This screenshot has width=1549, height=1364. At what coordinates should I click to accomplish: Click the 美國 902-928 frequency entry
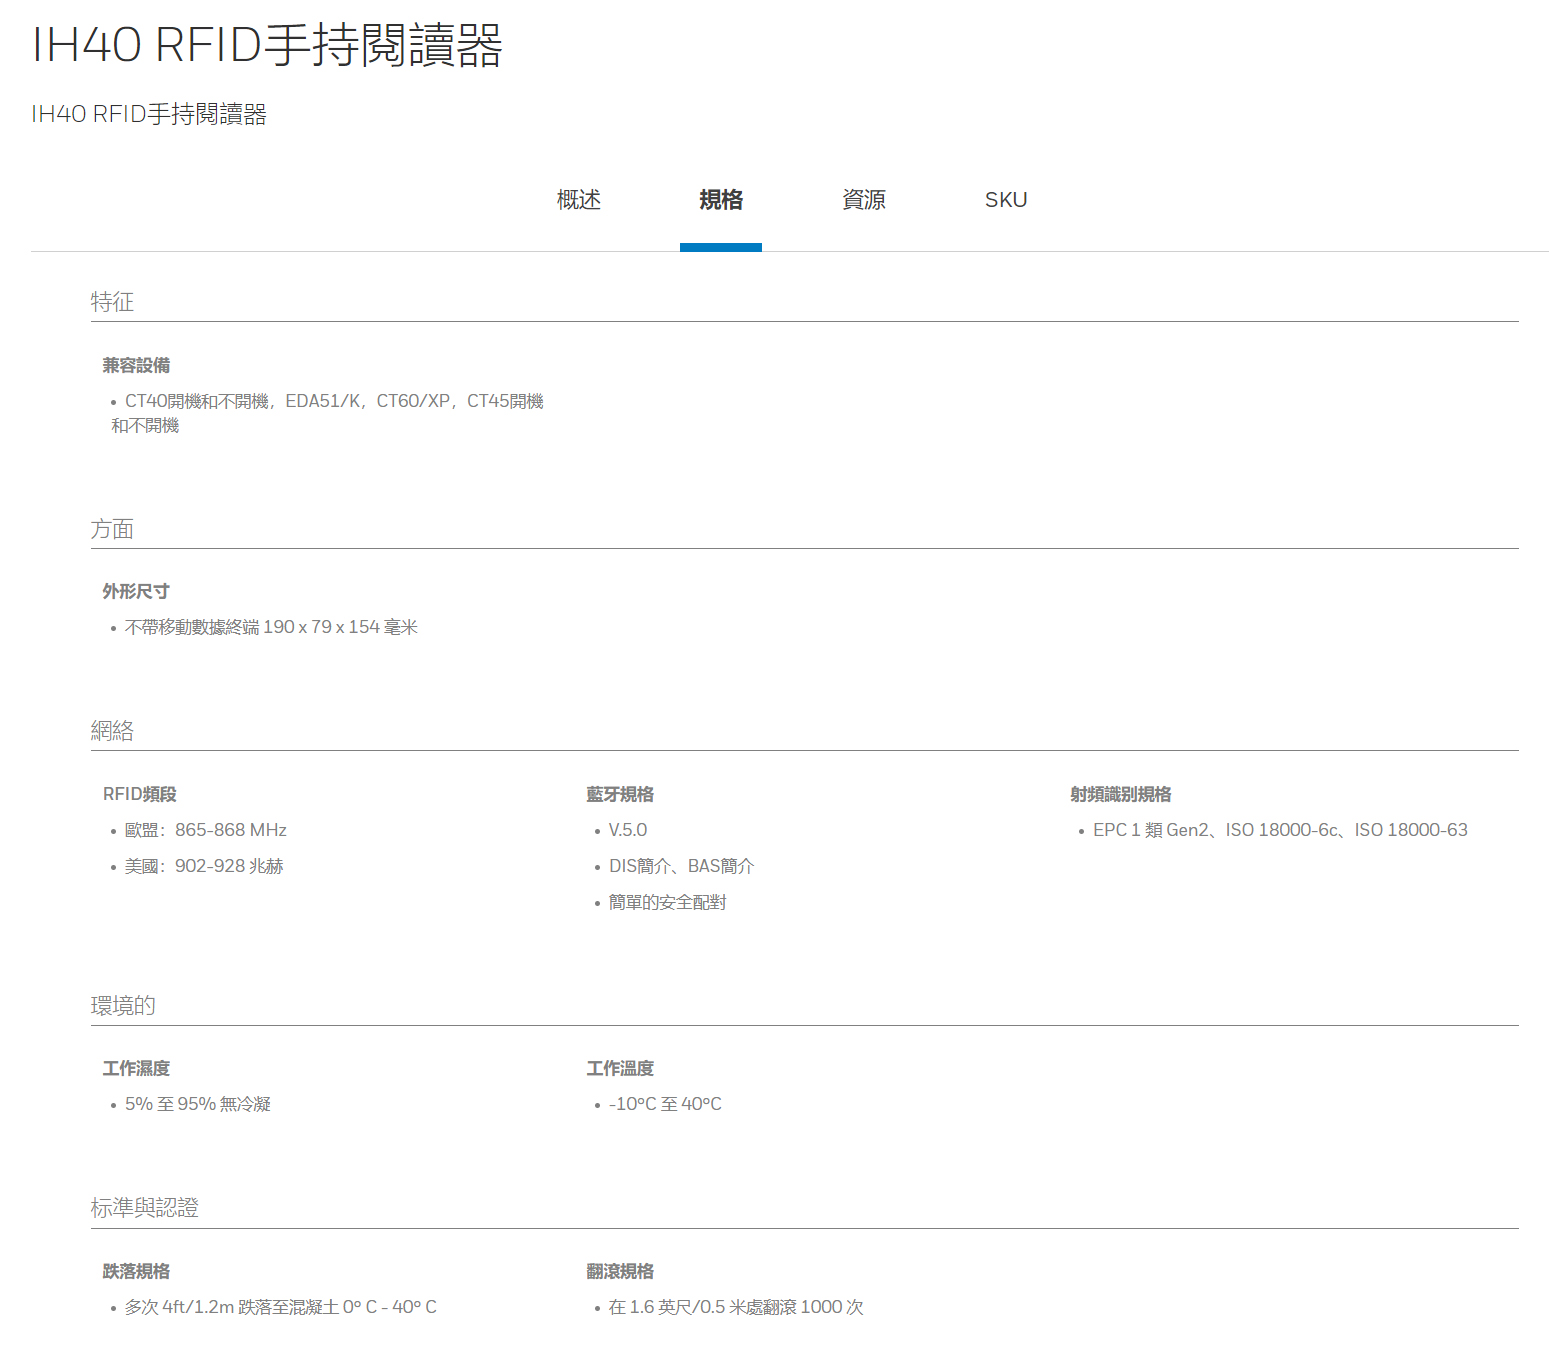pos(204,866)
